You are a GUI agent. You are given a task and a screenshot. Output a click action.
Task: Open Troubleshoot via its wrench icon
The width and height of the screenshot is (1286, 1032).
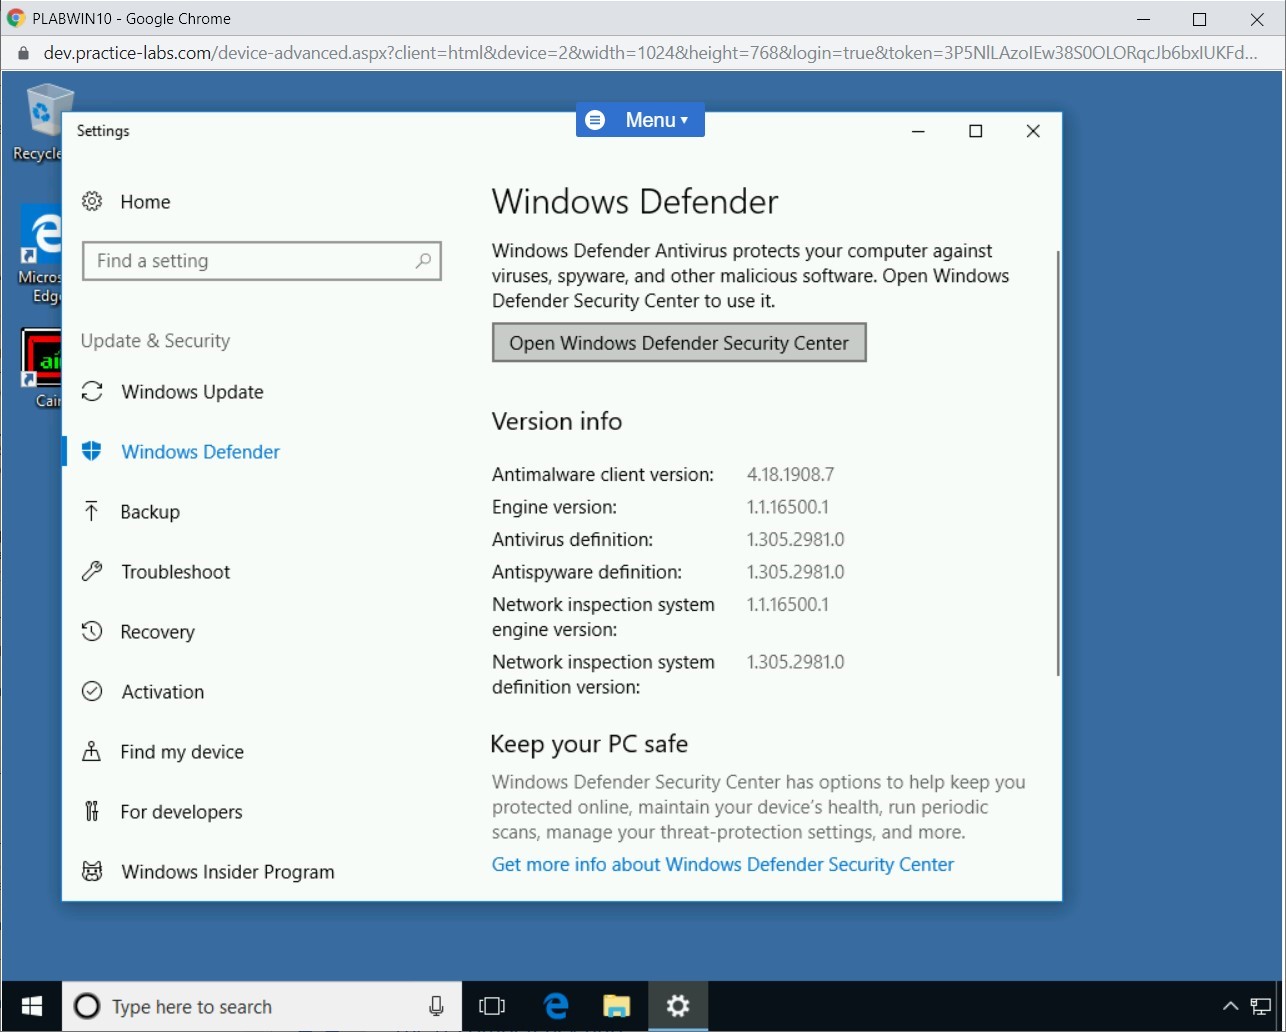92,572
